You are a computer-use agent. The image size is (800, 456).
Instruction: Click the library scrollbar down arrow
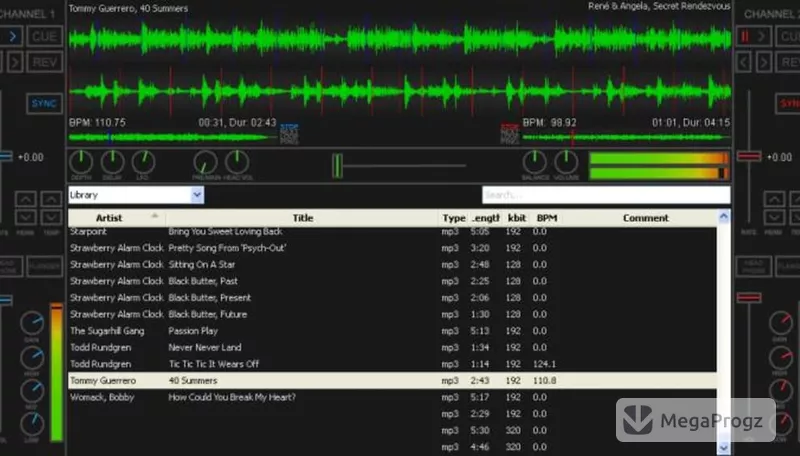pyautogui.click(x=723, y=448)
